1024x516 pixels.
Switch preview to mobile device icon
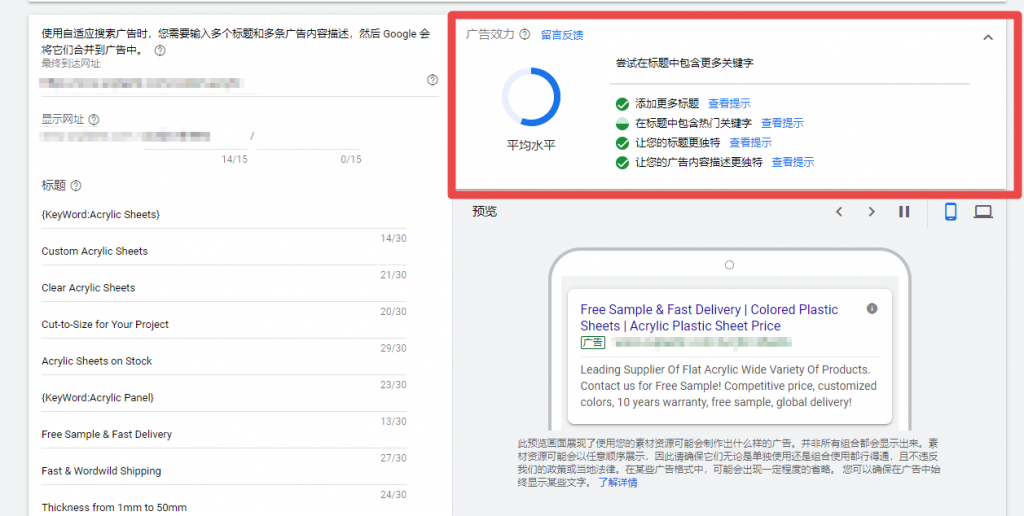tap(951, 212)
